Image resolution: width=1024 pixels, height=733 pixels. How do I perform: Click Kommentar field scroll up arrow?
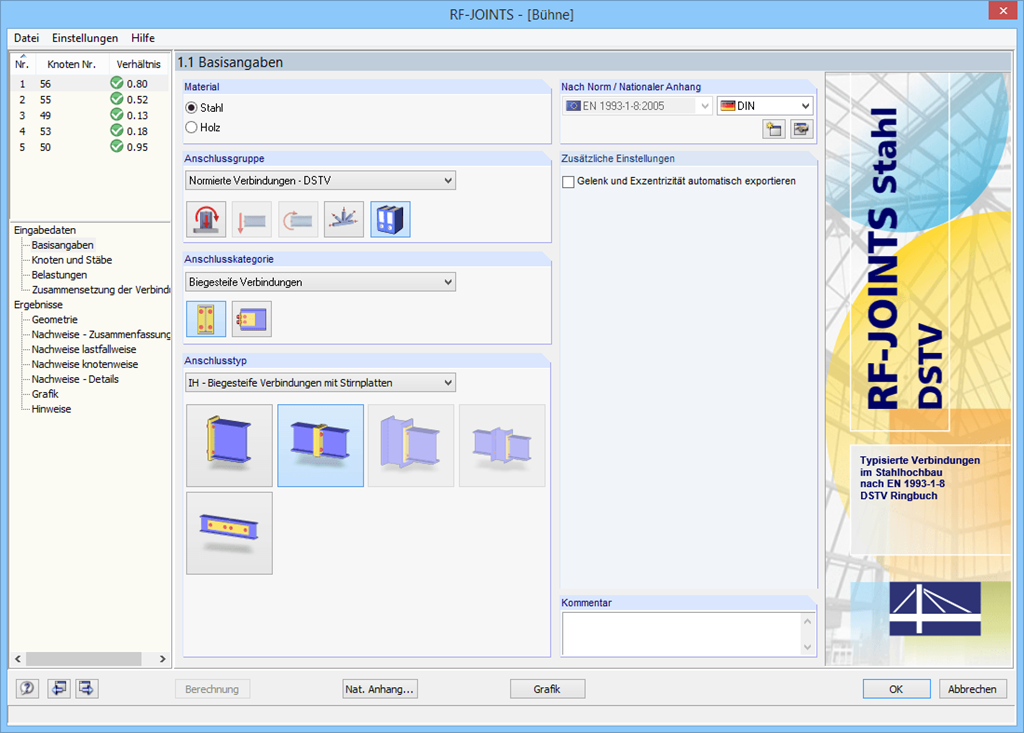coord(808,621)
